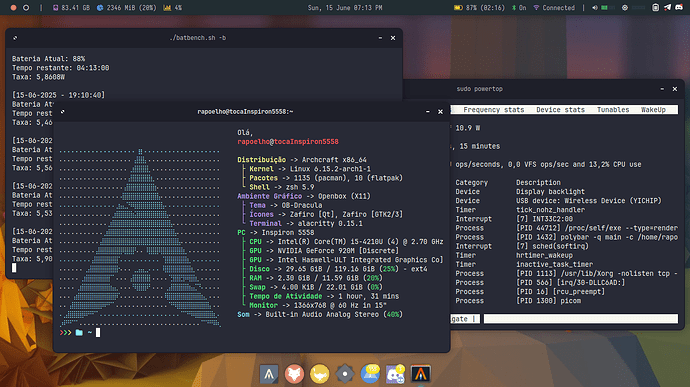Click the './batbench.sh -b' window title
This screenshot has height=387, width=690.
tap(198, 38)
